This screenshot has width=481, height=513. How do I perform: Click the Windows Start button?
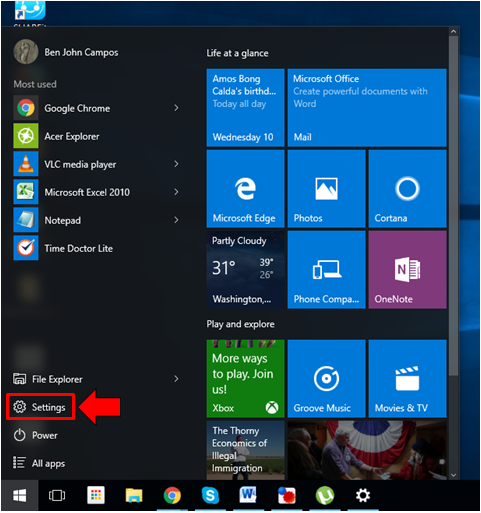pyautogui.click(x=20, y=496)
